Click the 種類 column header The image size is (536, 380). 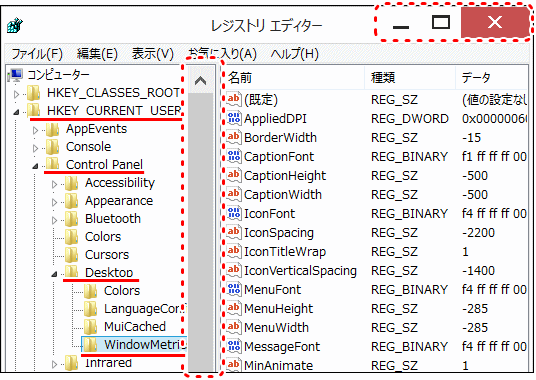pos(410,78)
